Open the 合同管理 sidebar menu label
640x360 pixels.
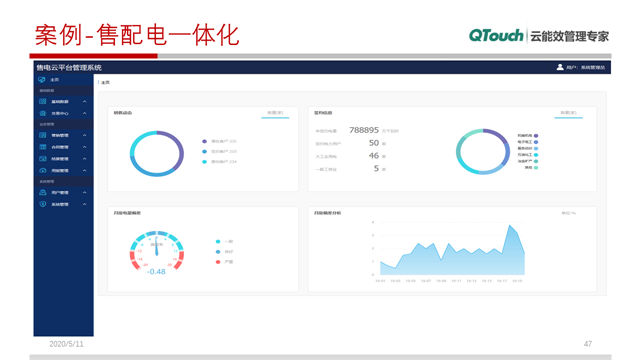coord(60,147)
